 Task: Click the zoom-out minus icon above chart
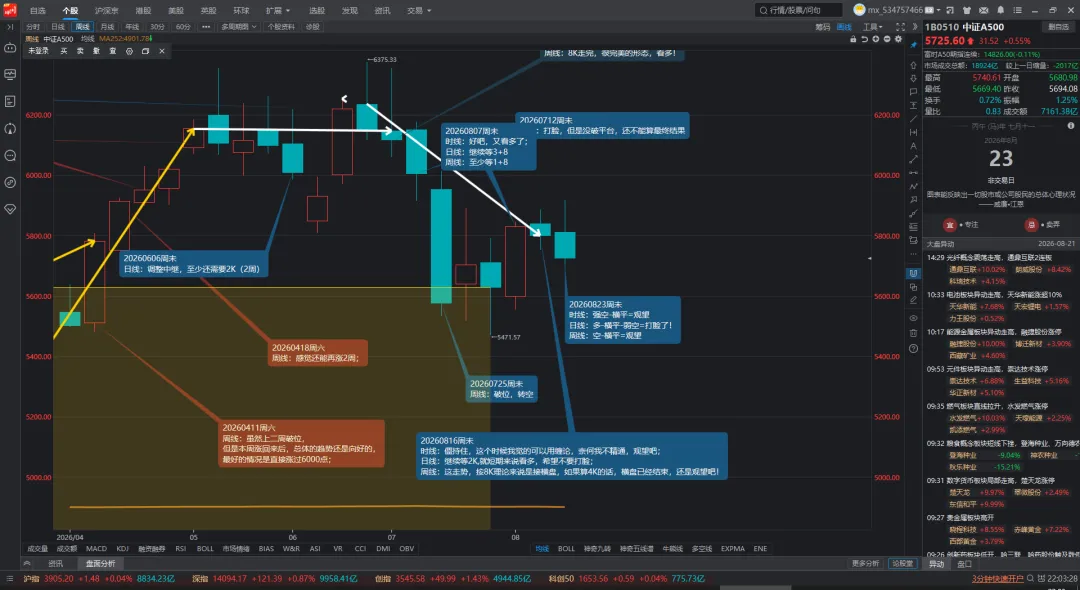coord(886,39)
